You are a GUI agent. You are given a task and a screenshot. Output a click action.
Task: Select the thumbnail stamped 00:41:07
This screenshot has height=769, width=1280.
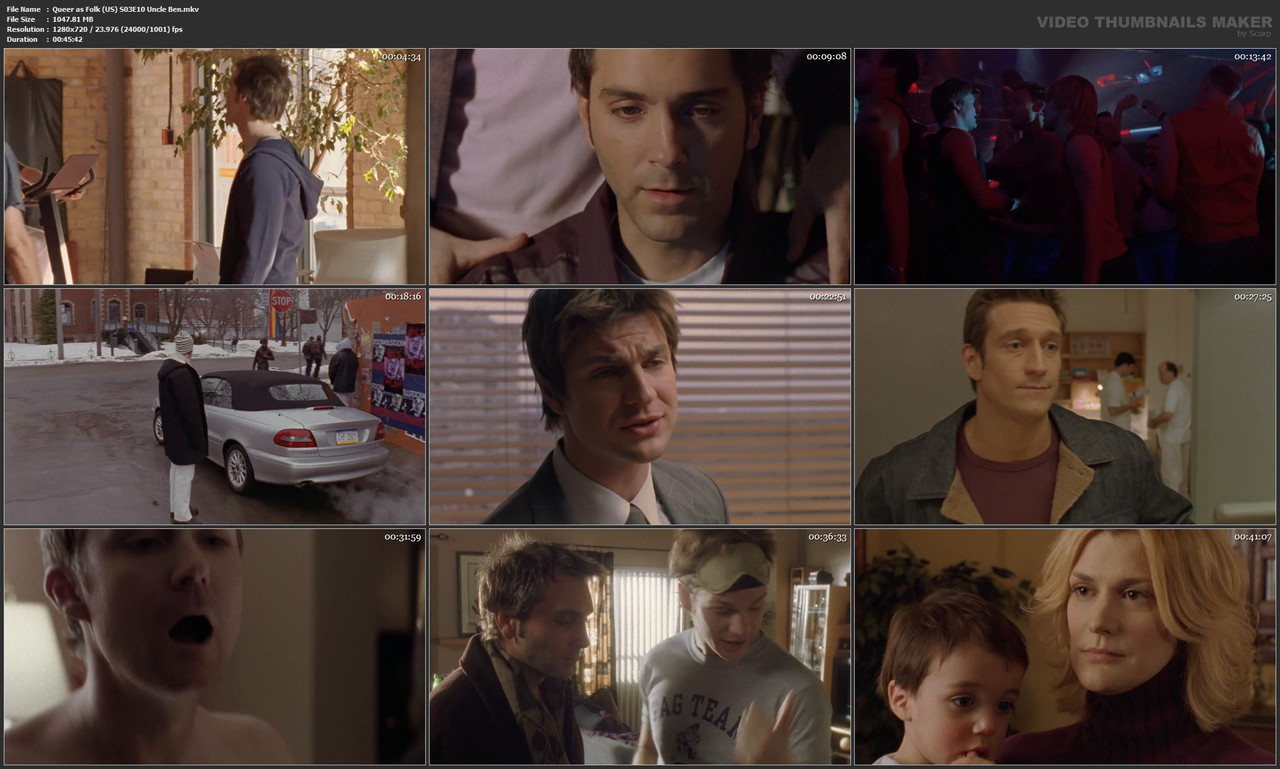[x=1065, y=647]
